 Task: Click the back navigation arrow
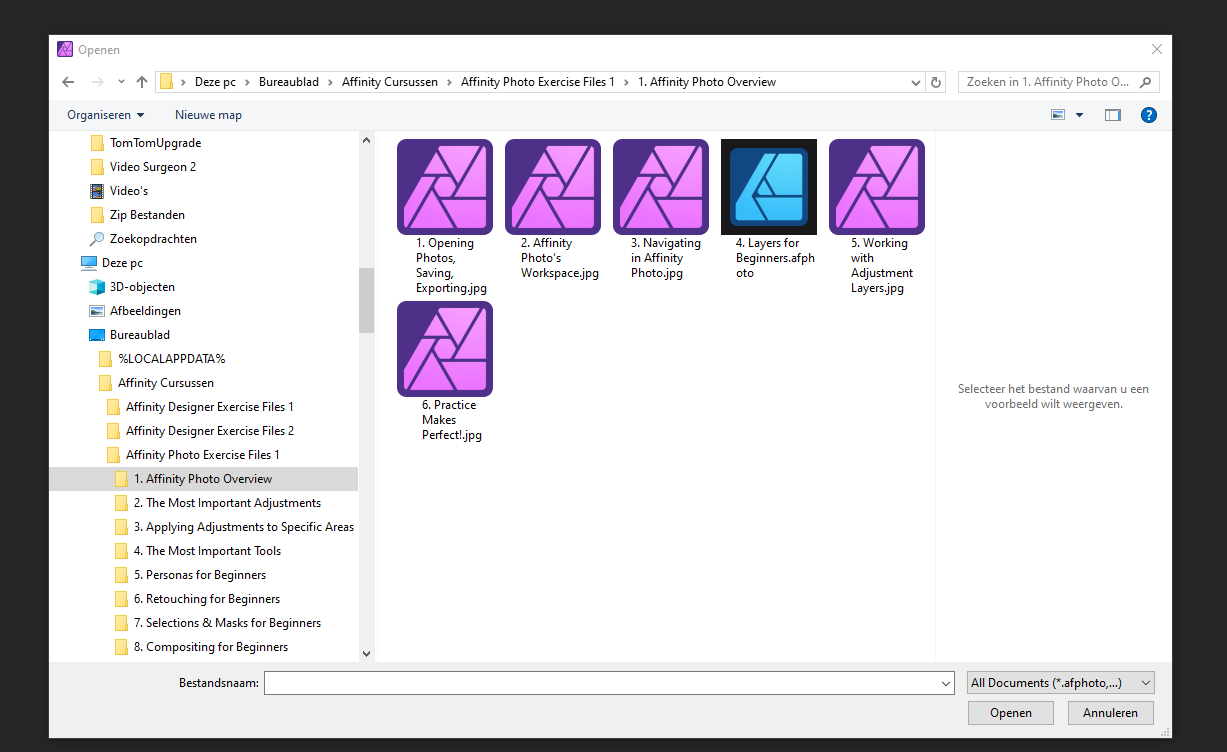click(67, 82)
